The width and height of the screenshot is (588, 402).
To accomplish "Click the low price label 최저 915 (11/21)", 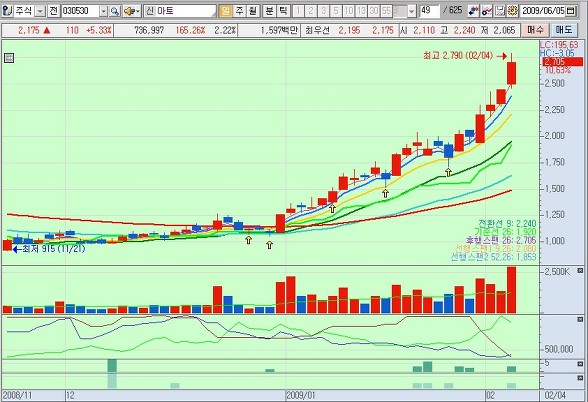I will point(53,249).
